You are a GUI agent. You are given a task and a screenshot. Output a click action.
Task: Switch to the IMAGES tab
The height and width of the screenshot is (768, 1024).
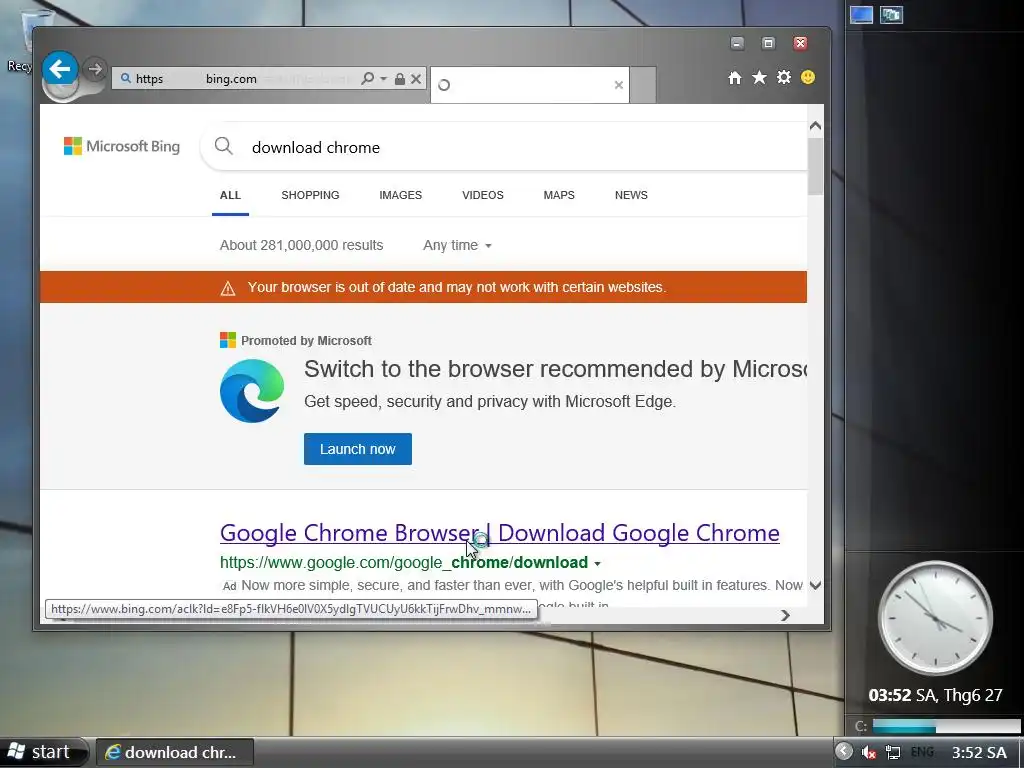pos(400,195)
